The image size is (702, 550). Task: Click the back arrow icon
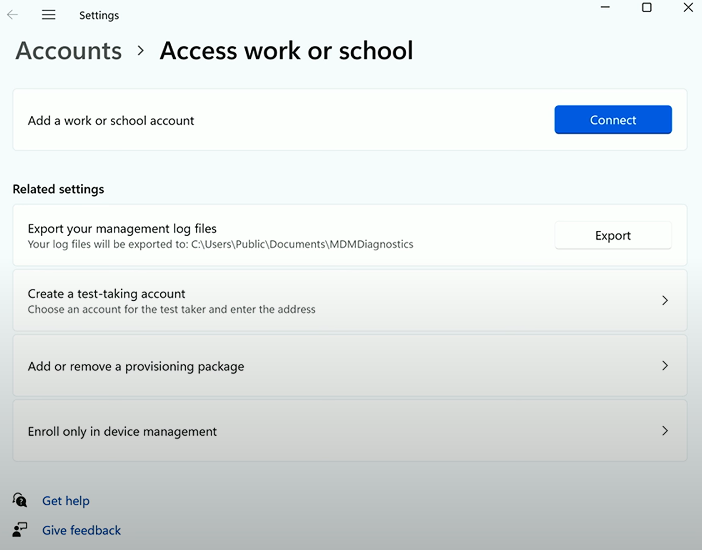[x=13, y=15]
